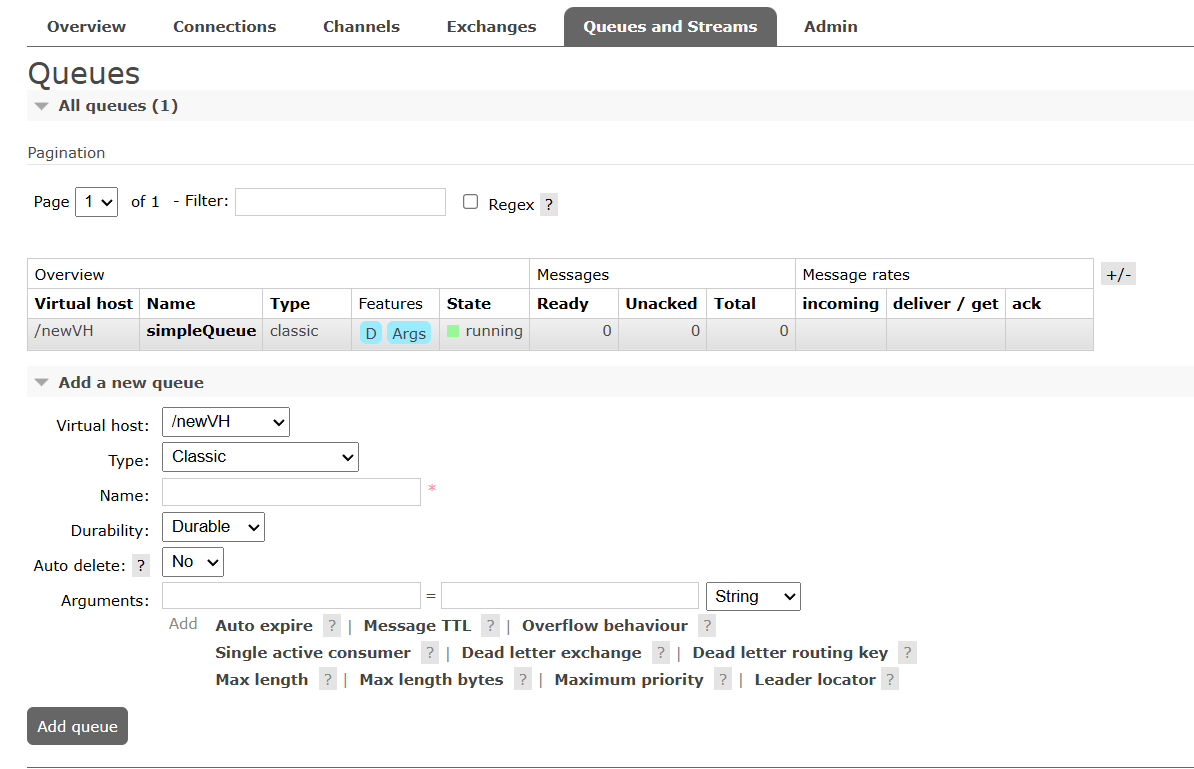Enable the Regex filter checkbox
The width and height of the screenshot is (1194, 769).
point(471,202)
